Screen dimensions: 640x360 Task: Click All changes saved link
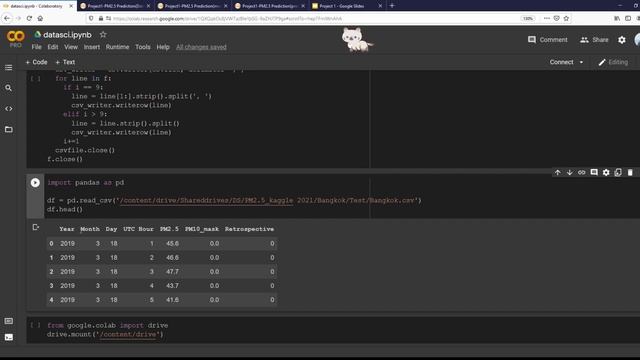point(201,47)
